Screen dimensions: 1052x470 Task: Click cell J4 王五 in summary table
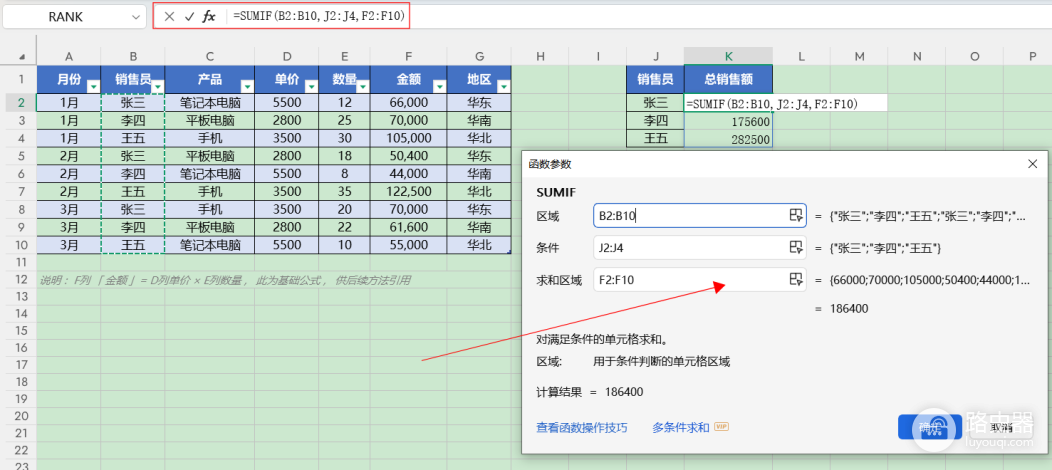[x=655, y=139]
